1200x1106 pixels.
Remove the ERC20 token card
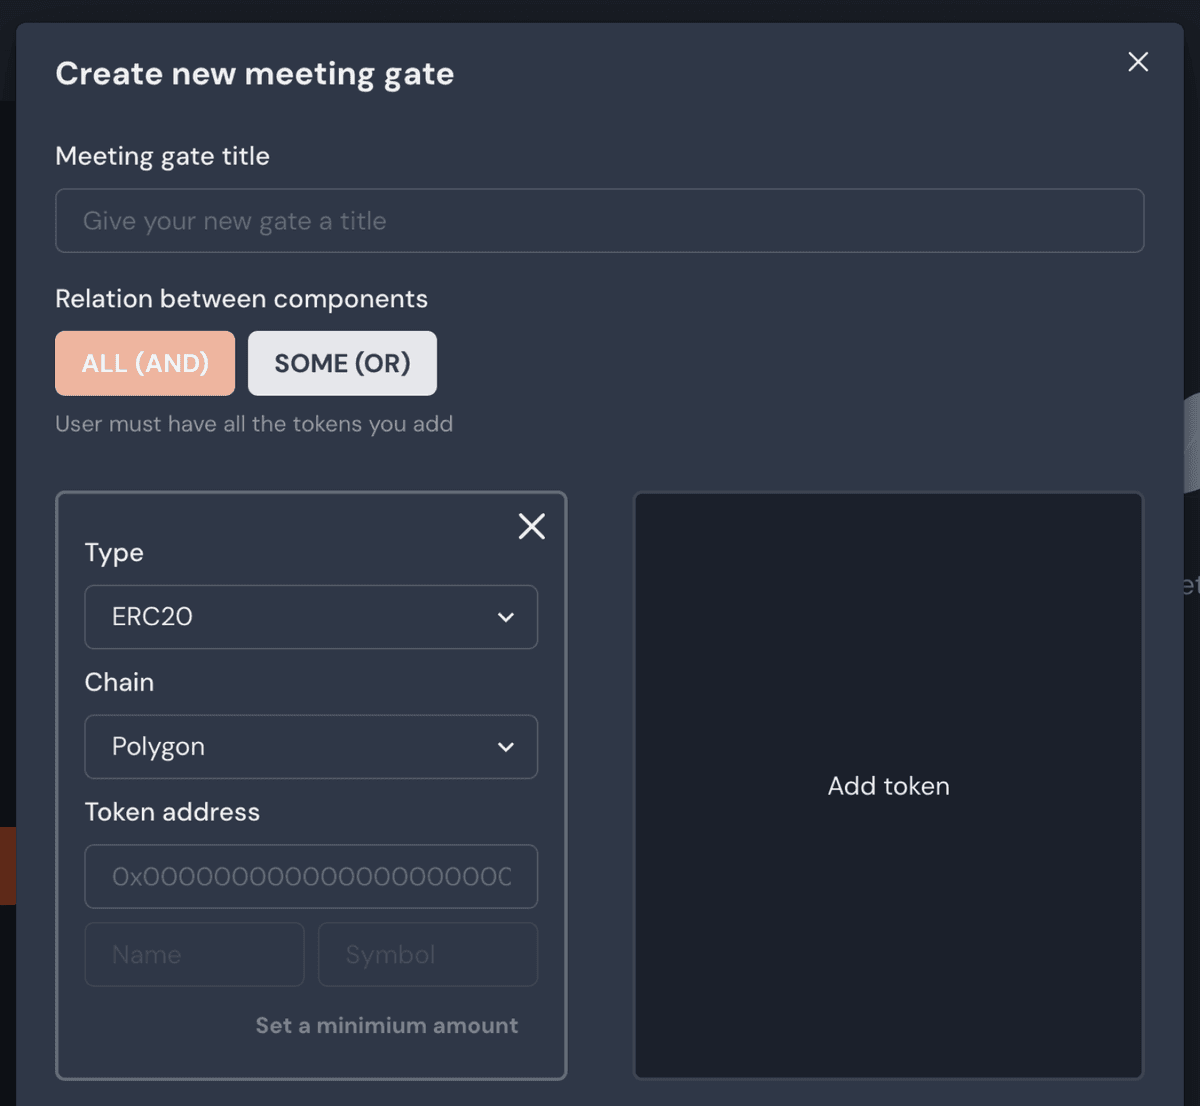click(x=532, y=526)
